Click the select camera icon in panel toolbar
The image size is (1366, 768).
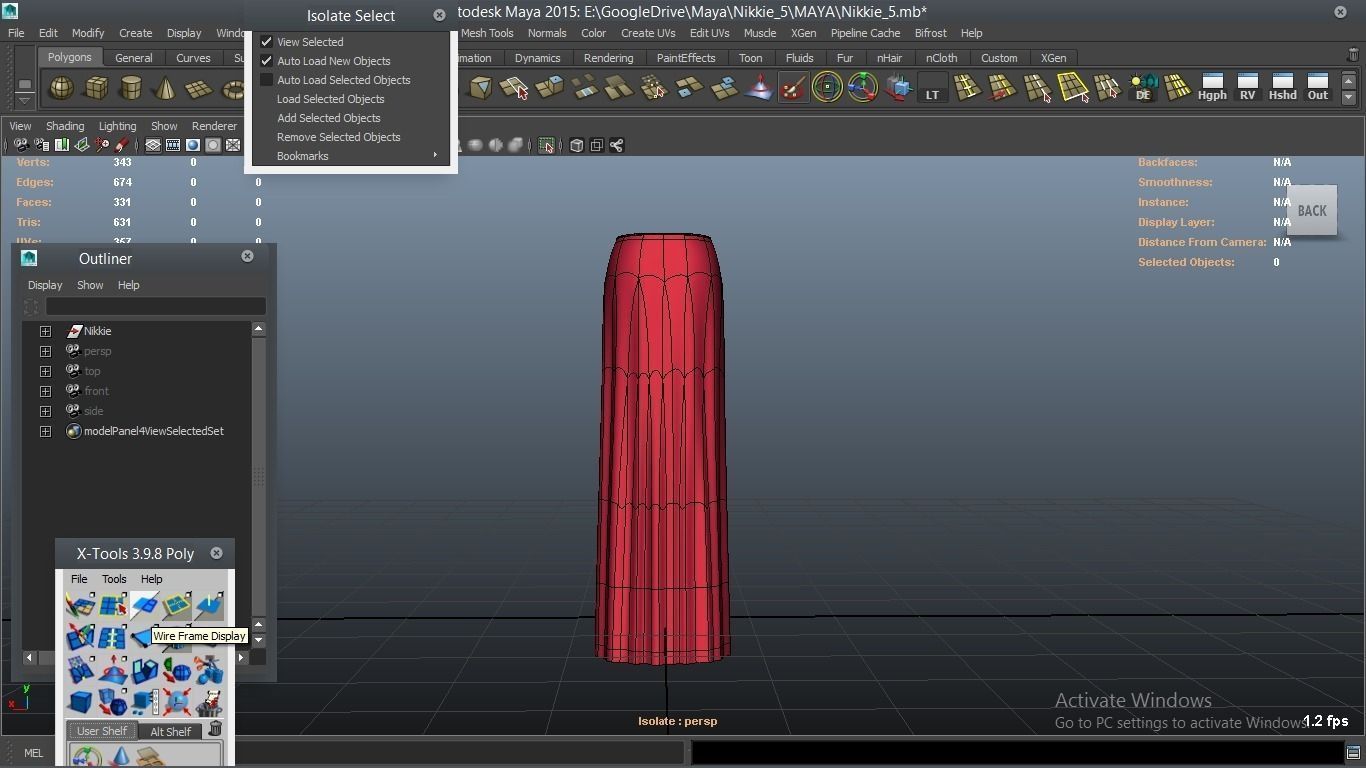[x=21, y=145]
